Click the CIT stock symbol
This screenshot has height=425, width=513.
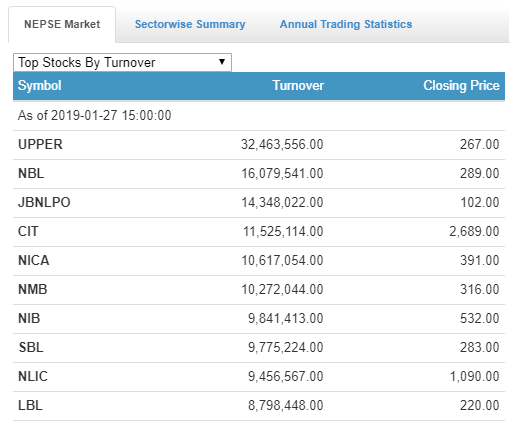pyautogui.click(x=28, y=231)
